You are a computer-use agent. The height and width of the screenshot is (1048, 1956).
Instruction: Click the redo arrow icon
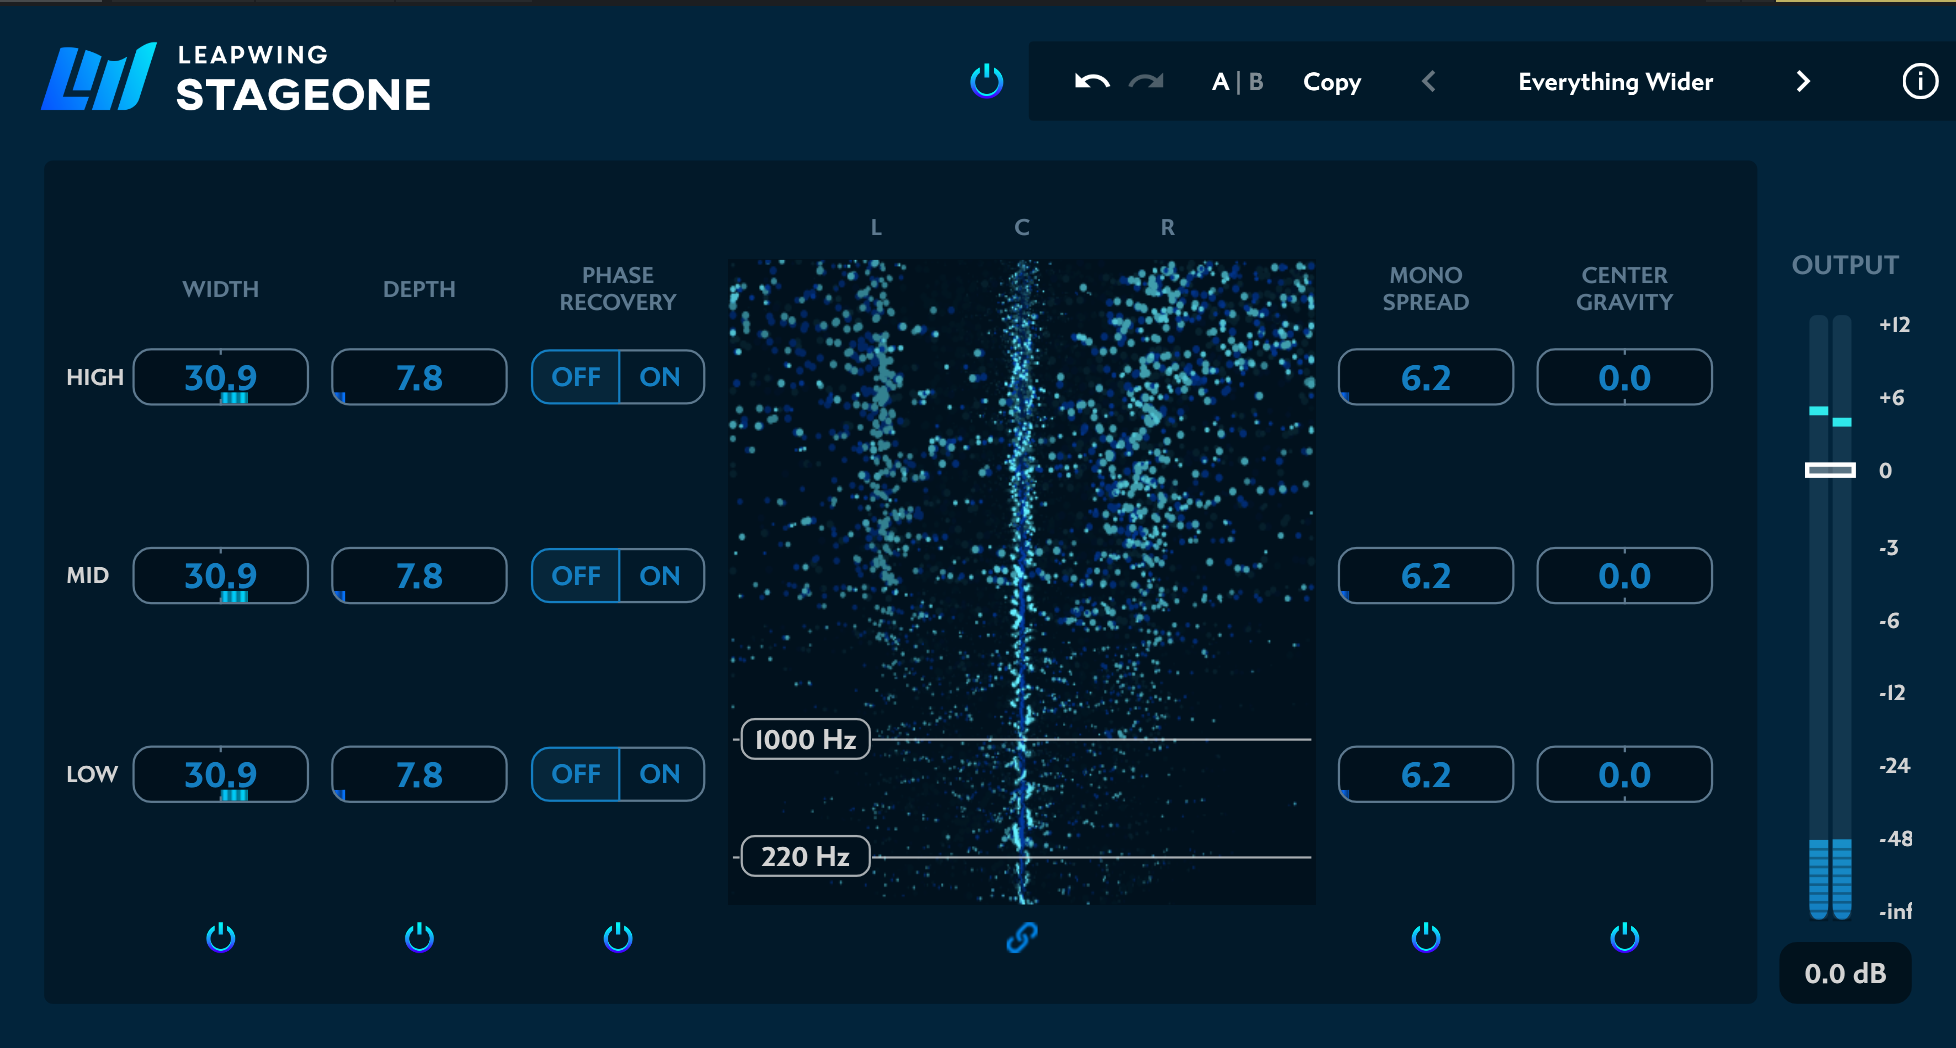[x=1146, y=81]
